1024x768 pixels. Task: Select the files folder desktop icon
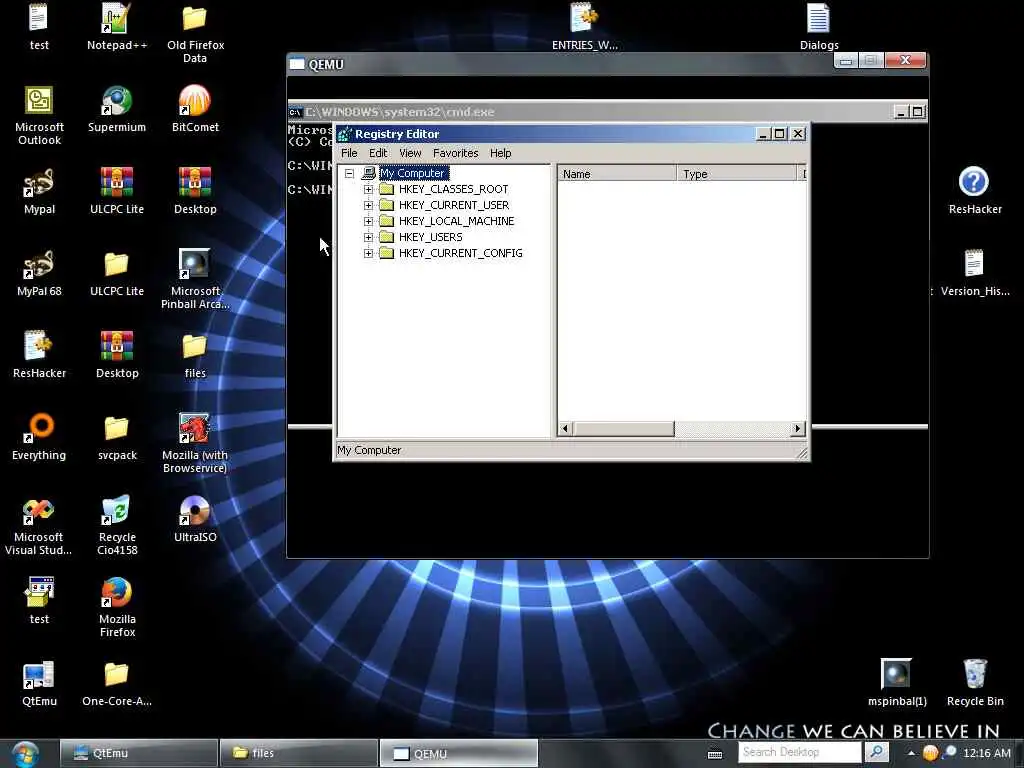[x=195, y=355]
